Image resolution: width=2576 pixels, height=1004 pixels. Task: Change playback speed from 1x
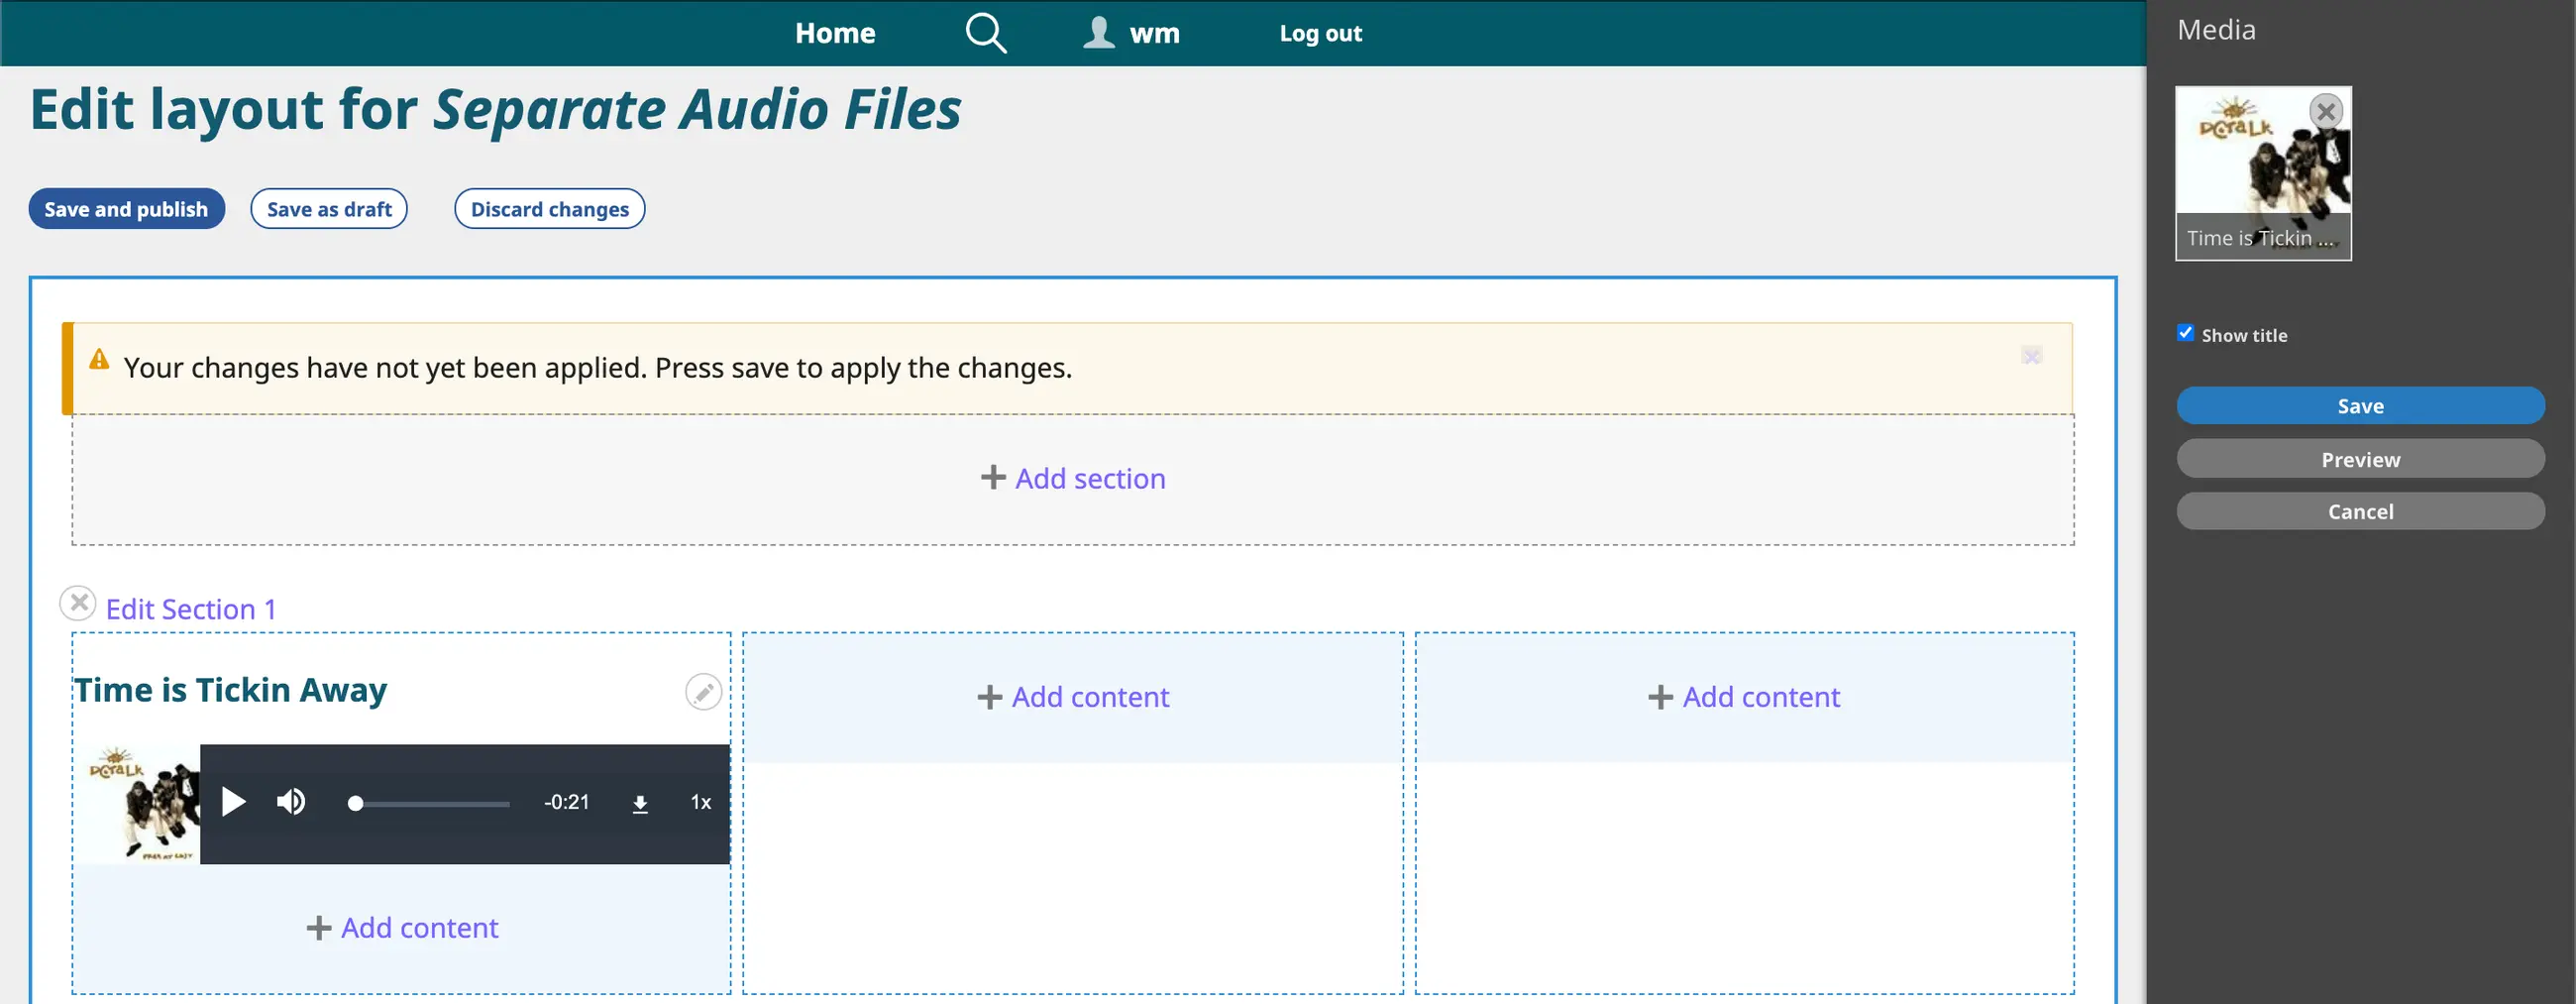[x=701, y=802]
